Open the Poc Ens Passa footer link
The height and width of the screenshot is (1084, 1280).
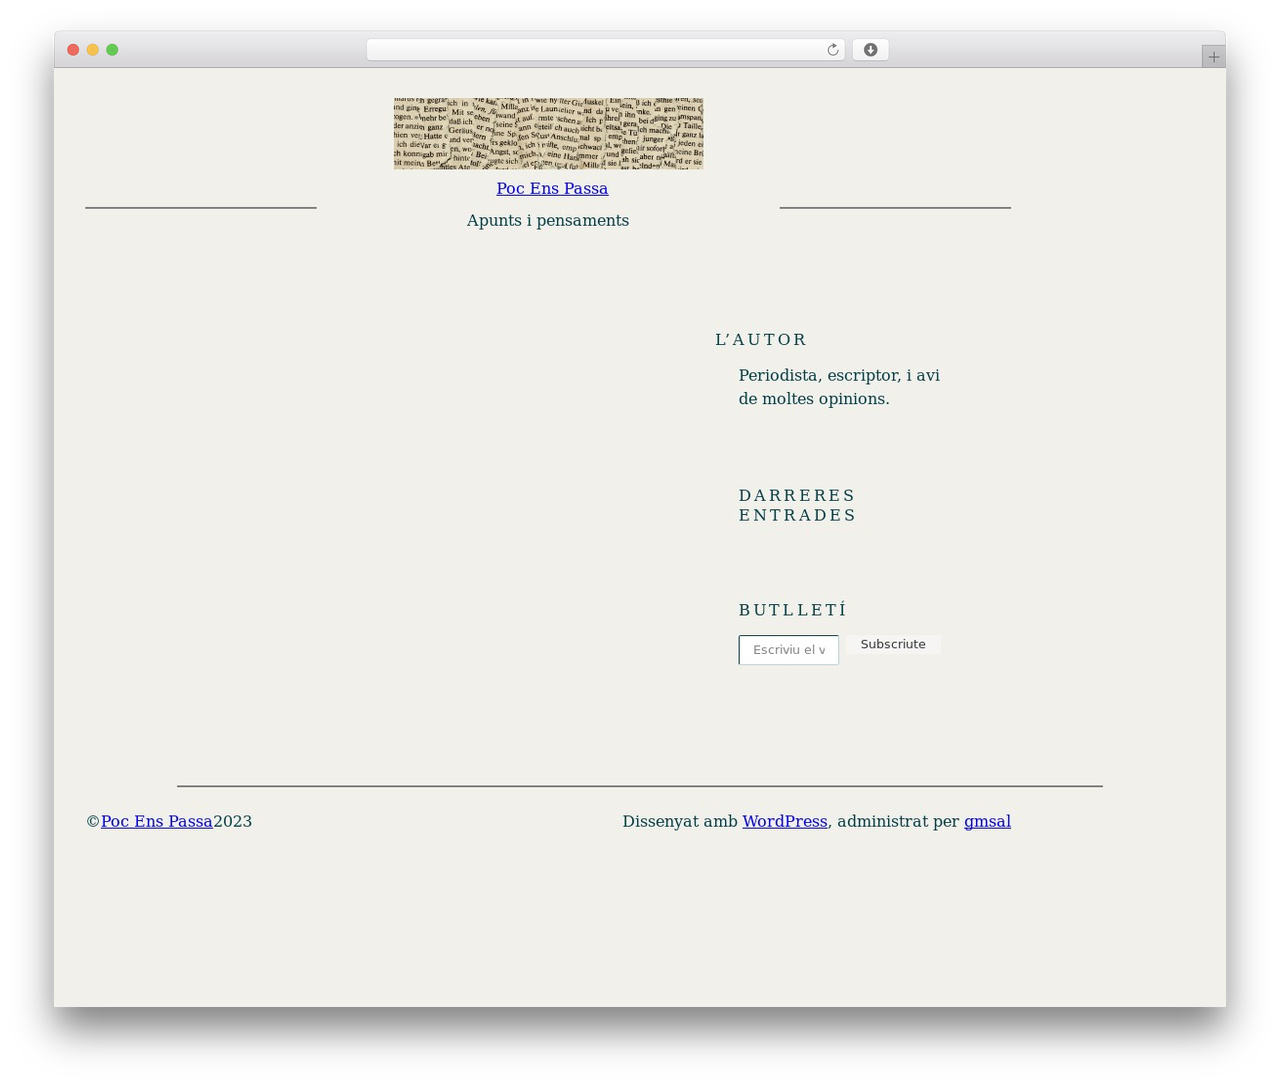[157, 821]
